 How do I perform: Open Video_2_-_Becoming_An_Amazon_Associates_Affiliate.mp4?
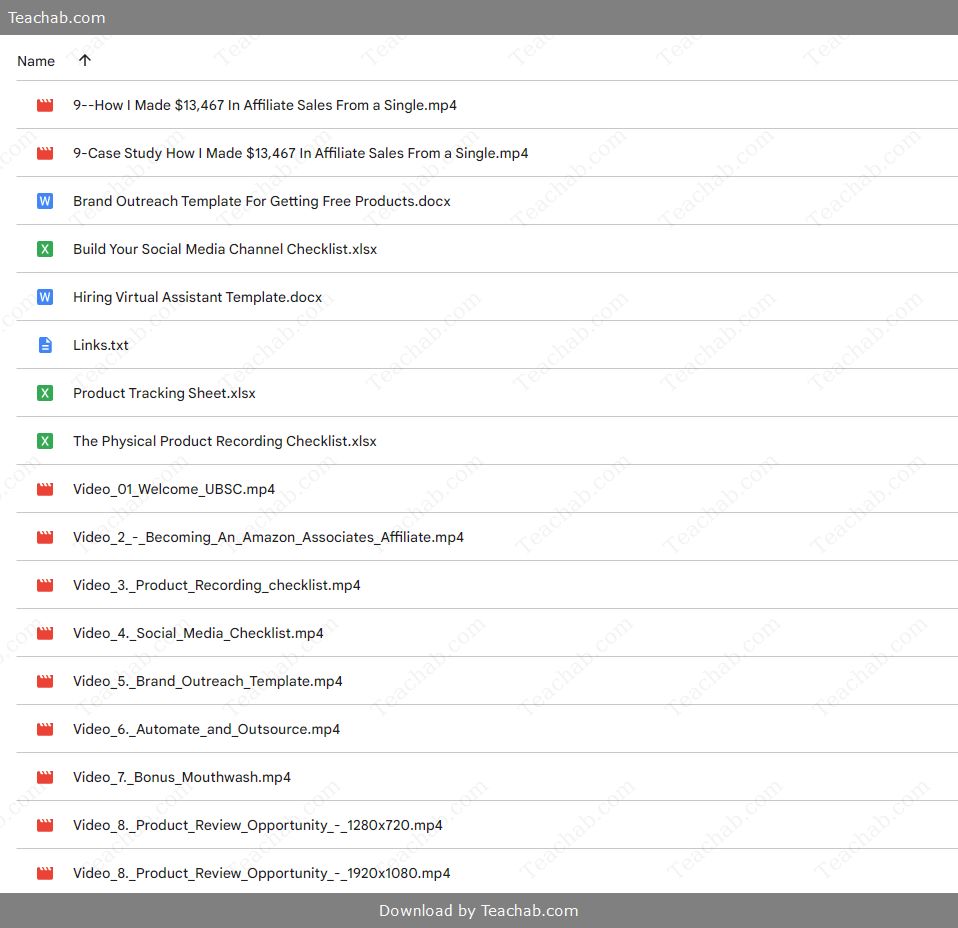(x=268, y=537)
